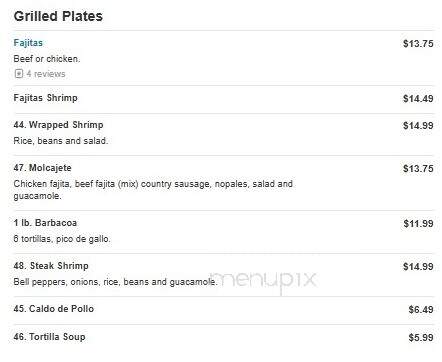Click the $11.99 Barbacoa price

pyautogui.click(x=418, y=223)
